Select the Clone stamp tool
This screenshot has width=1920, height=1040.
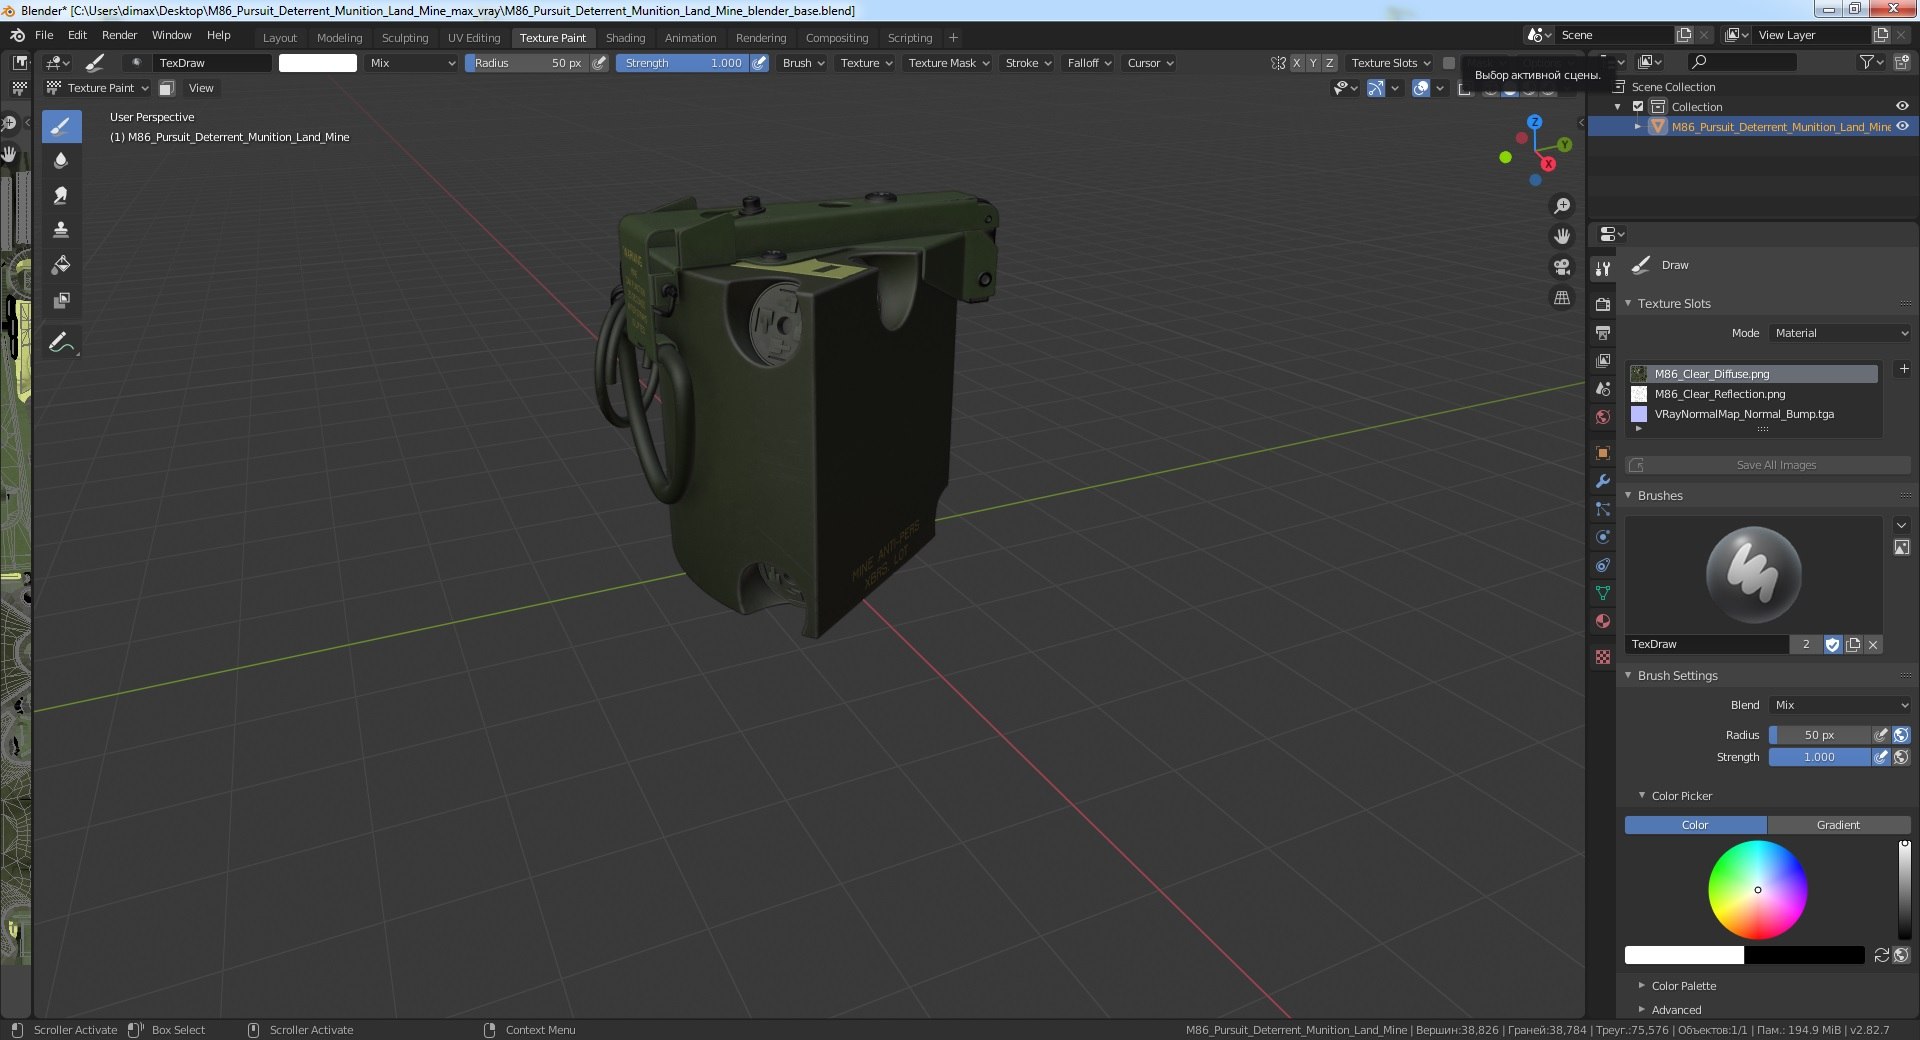point(61,230)
